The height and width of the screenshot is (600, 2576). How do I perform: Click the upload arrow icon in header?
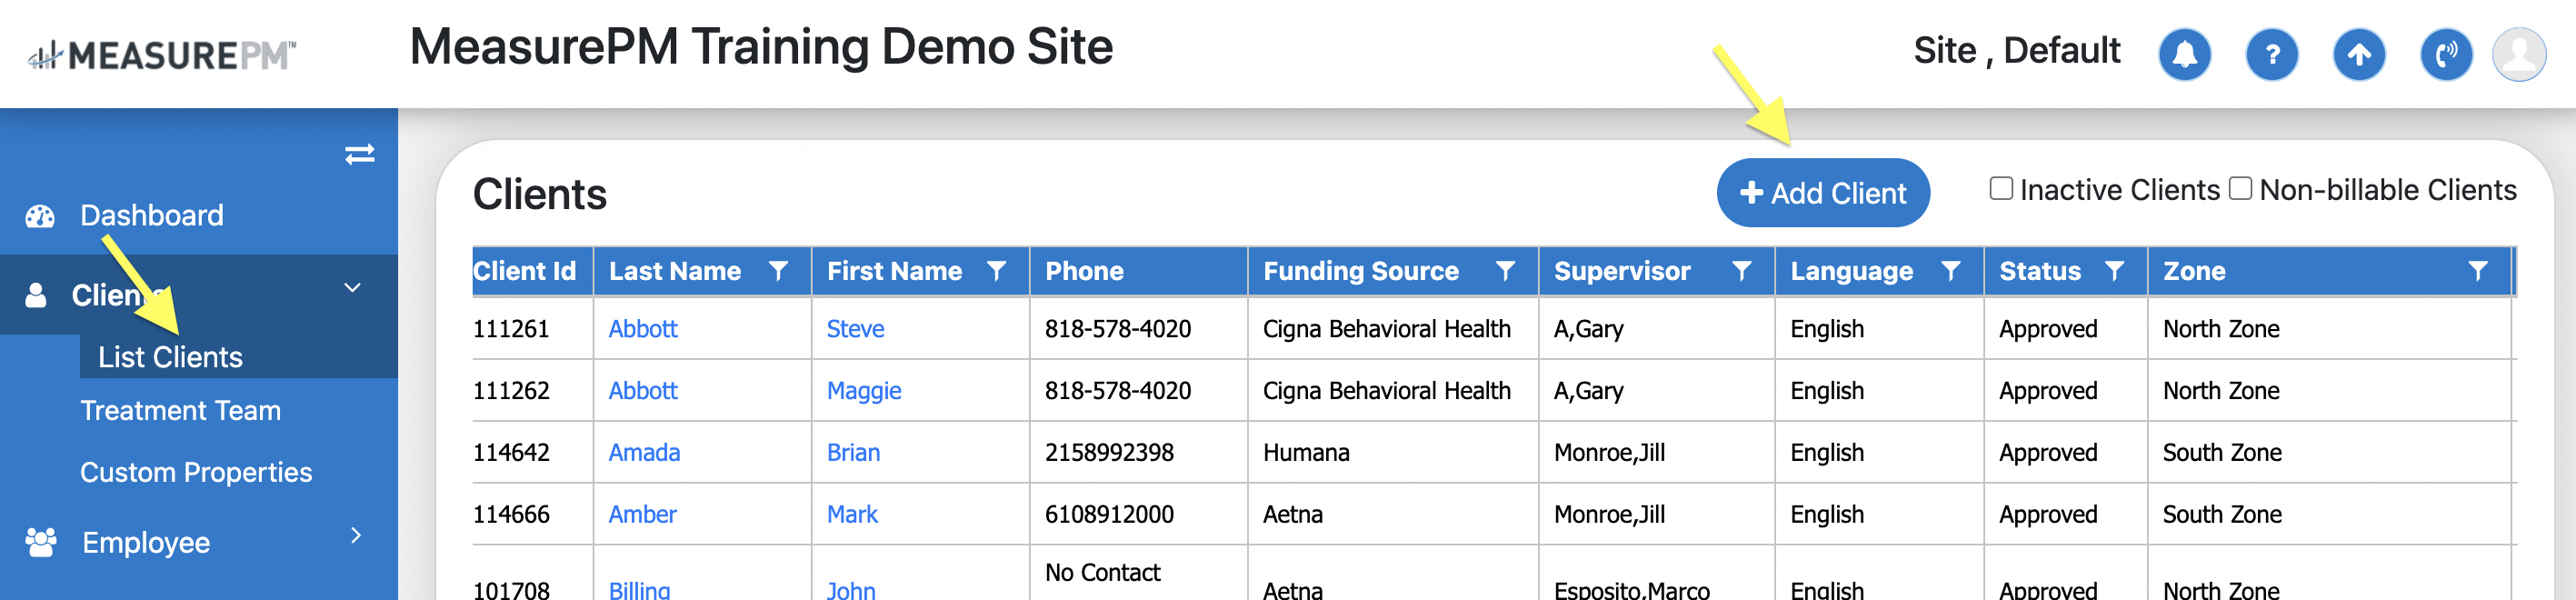pos(2358,54)
